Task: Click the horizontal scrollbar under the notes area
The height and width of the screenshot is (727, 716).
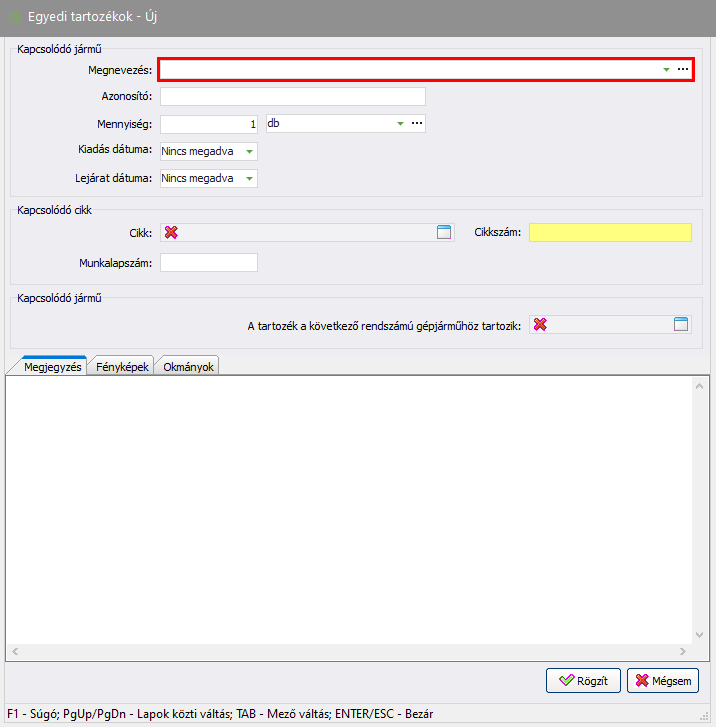Action: (350, 650)
